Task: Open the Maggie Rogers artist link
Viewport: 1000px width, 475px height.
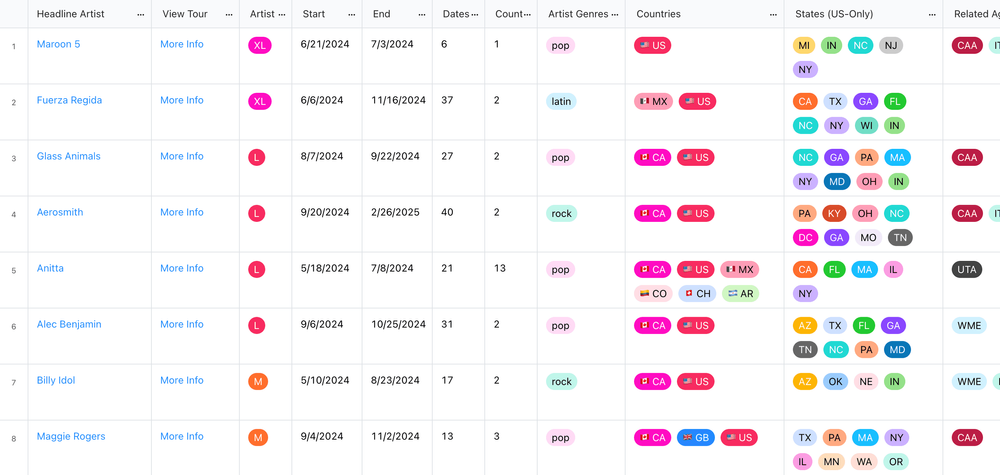Action: pos(71,437)
